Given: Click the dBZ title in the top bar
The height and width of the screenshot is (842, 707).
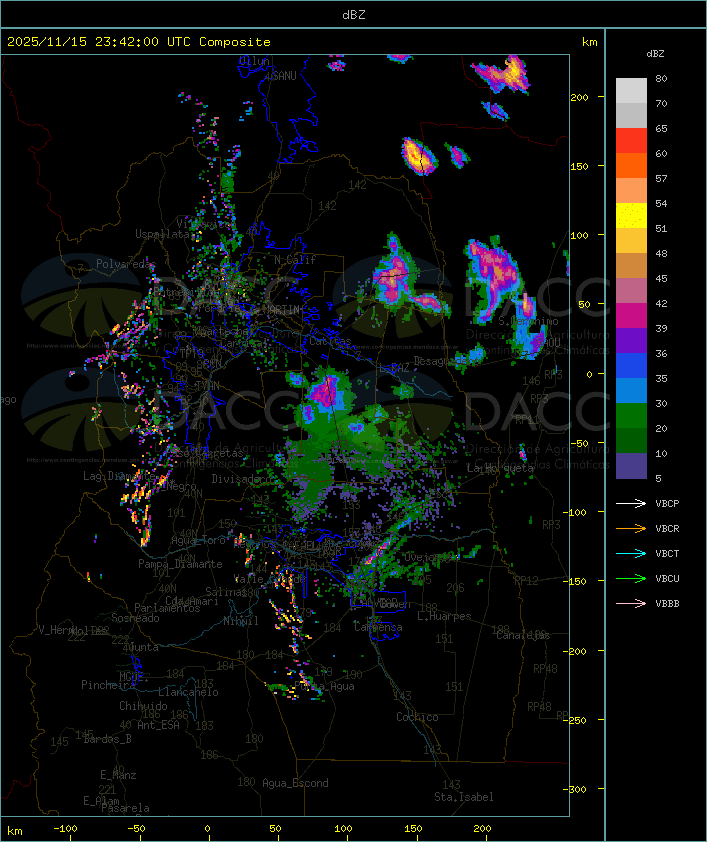Looking at the screenshot, I should tap(354, 14).
